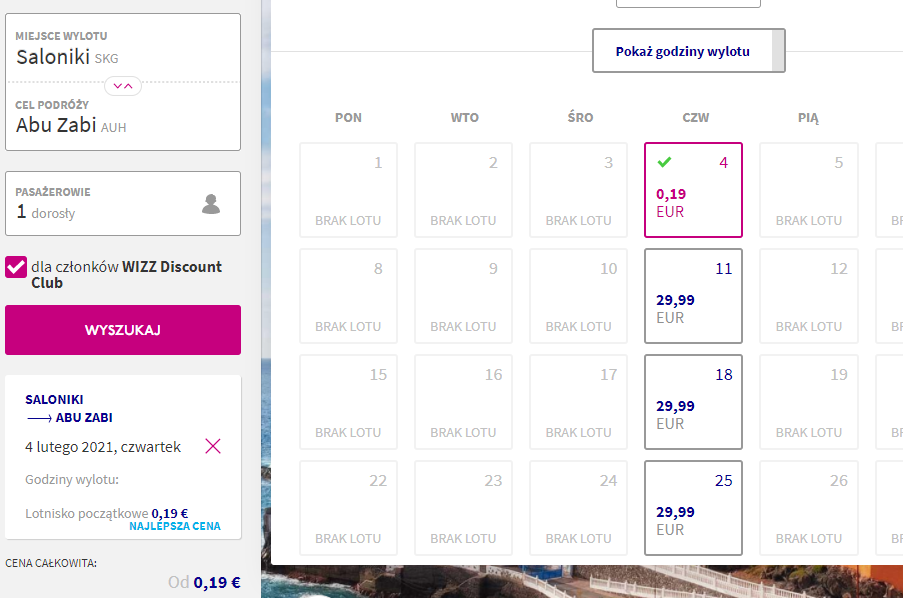This screenshot has width=903, height=598.
Task: Select the February 4 date cell
Action: click(x=693, y=190)
